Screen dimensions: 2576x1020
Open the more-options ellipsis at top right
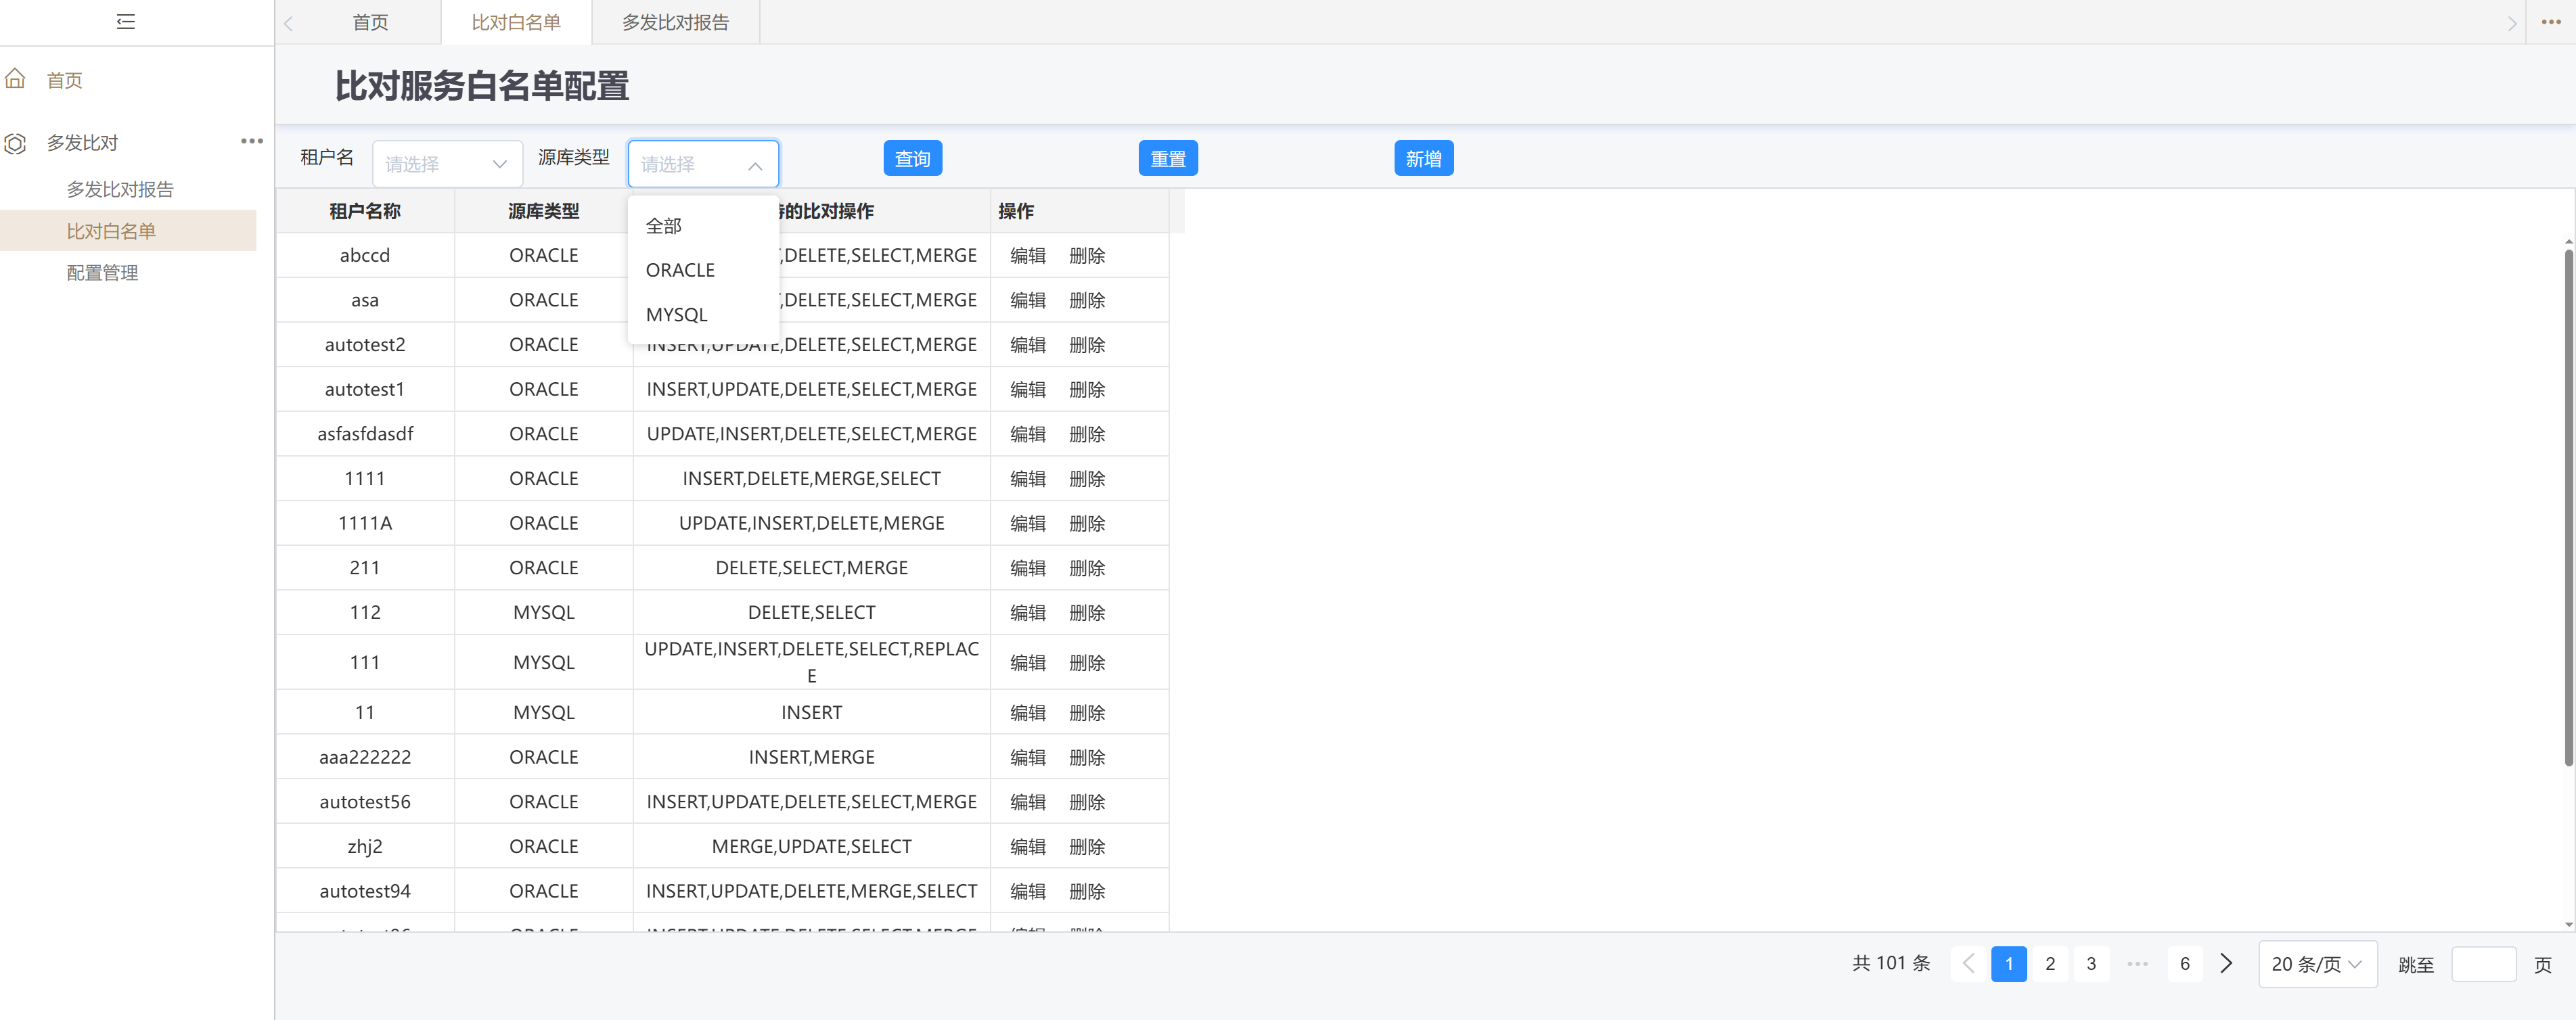[x=2551, y=21]
